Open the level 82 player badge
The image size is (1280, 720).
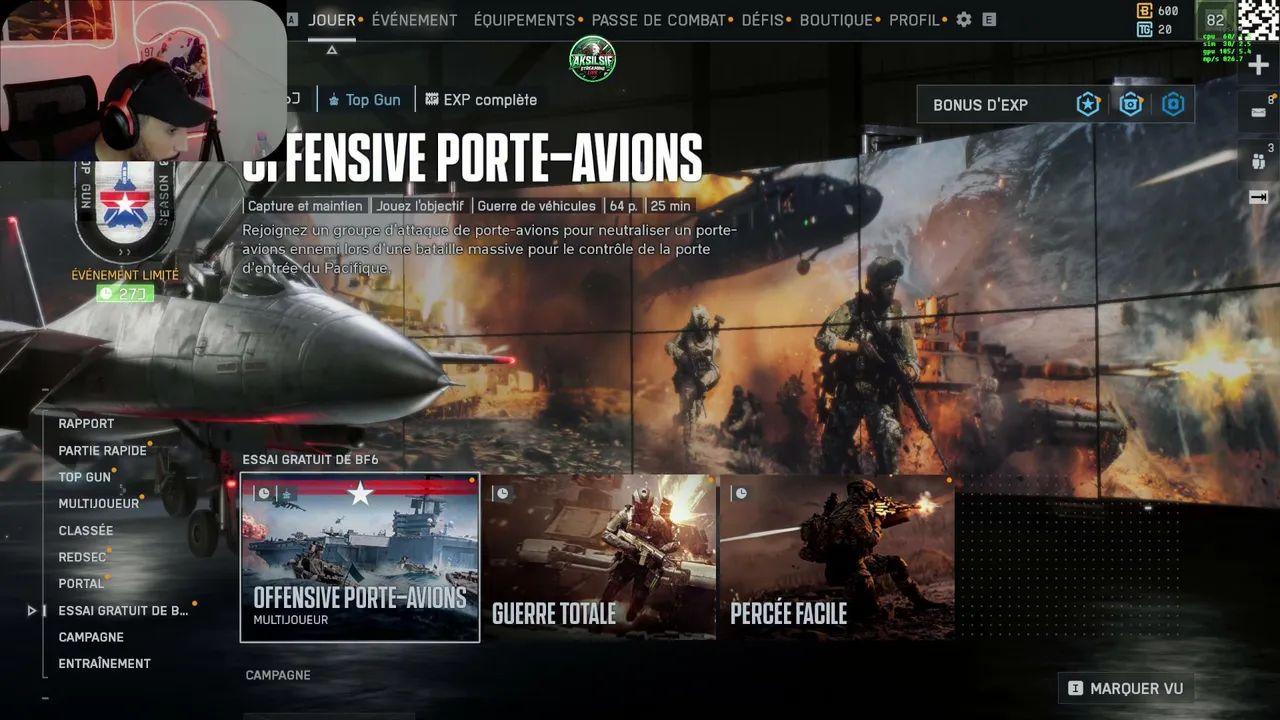(1215, 20)
